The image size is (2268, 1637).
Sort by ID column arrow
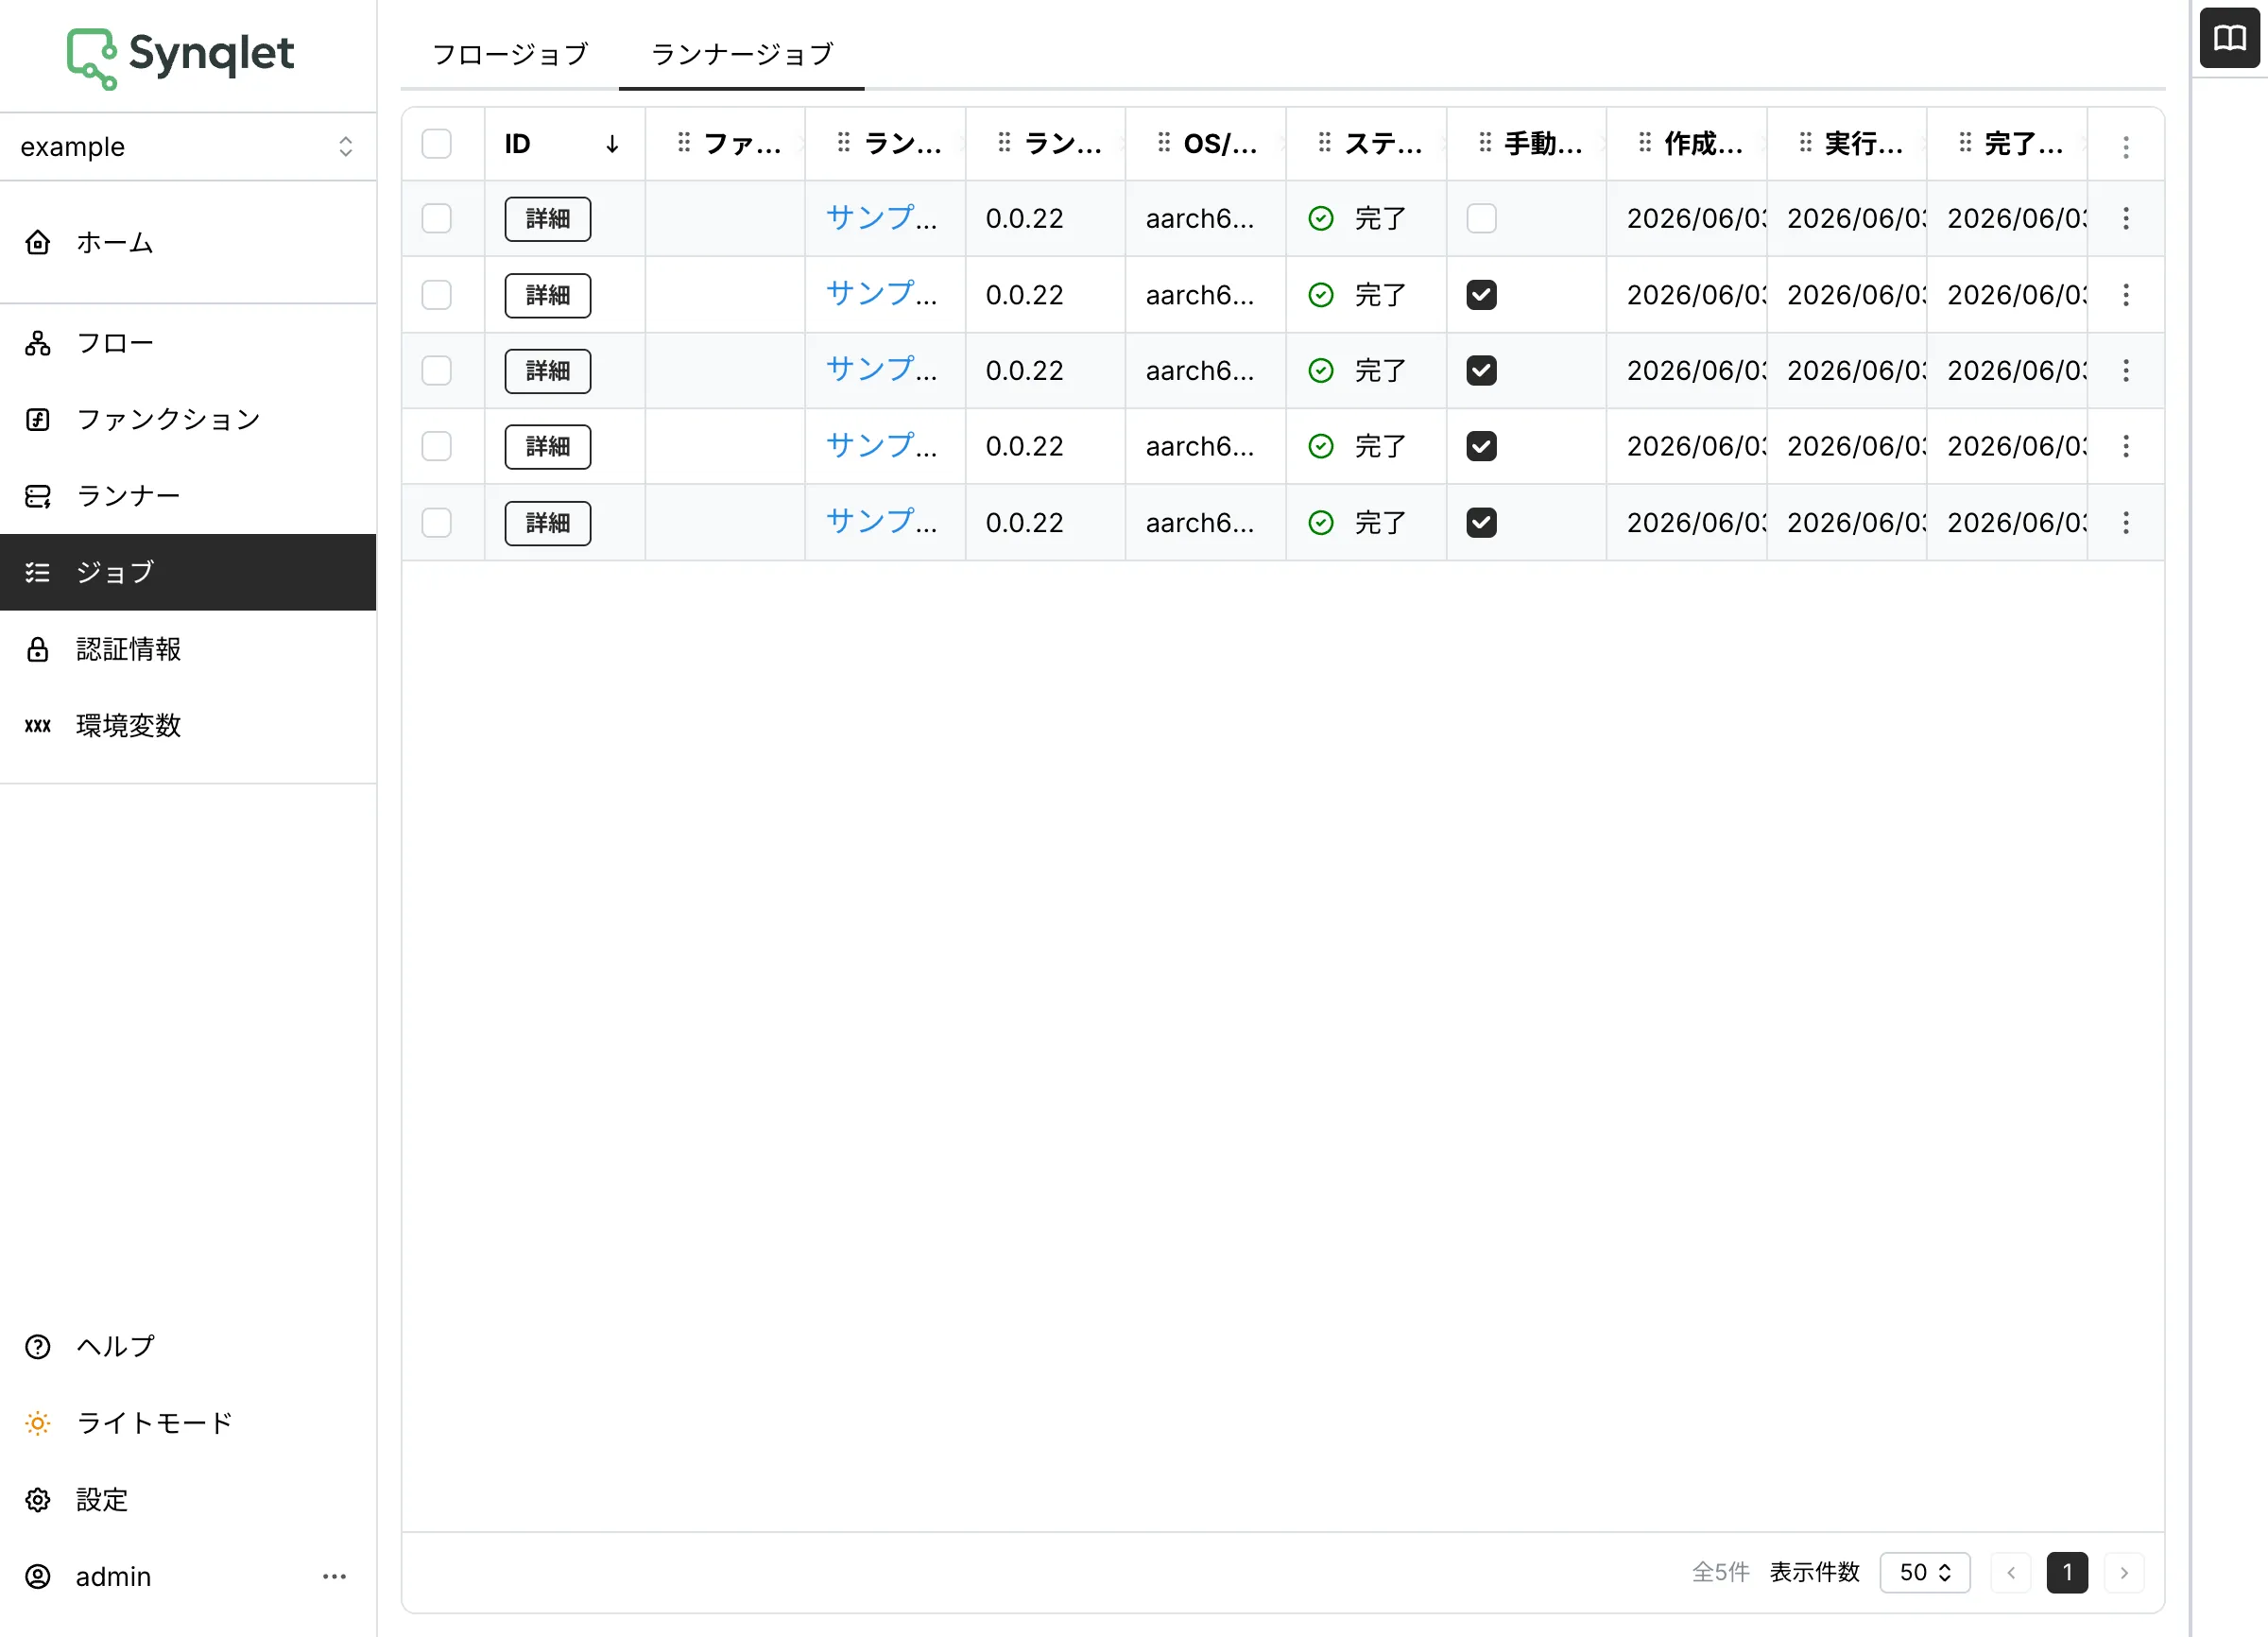[612, 145]
